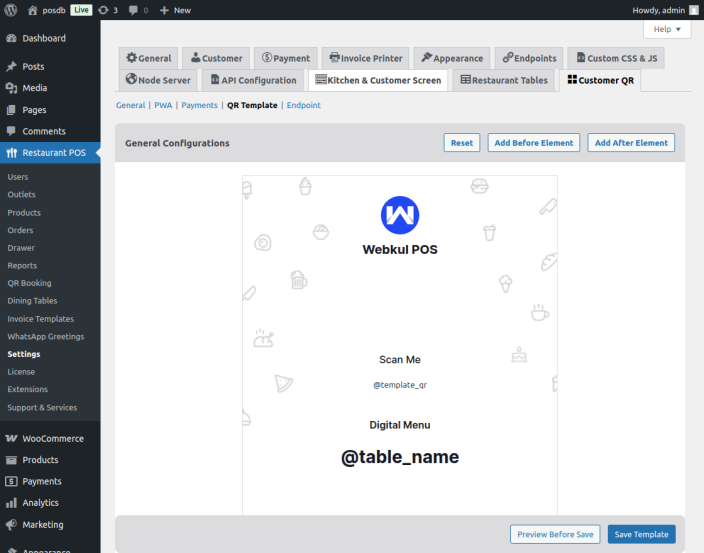704x553 pixels.
Task: Select the Scan Me text element
Action: click(400, 360)
